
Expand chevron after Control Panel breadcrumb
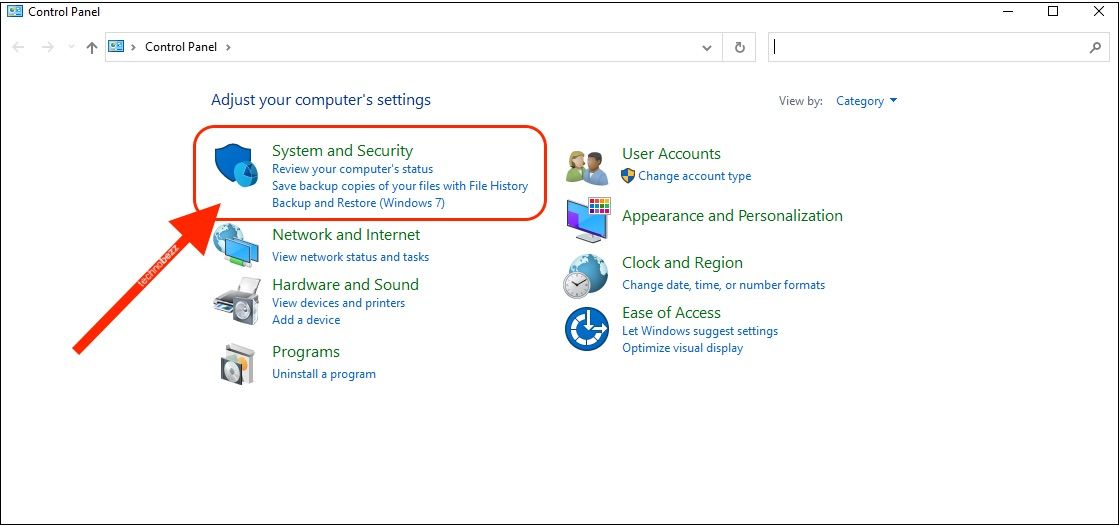pyautogui.click(x=229, y=47)
